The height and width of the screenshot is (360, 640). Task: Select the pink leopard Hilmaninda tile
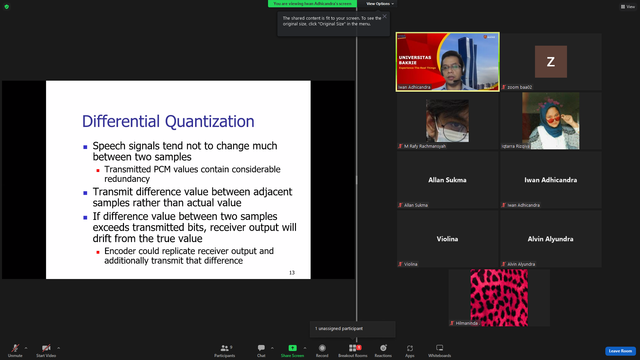(499, 298)
